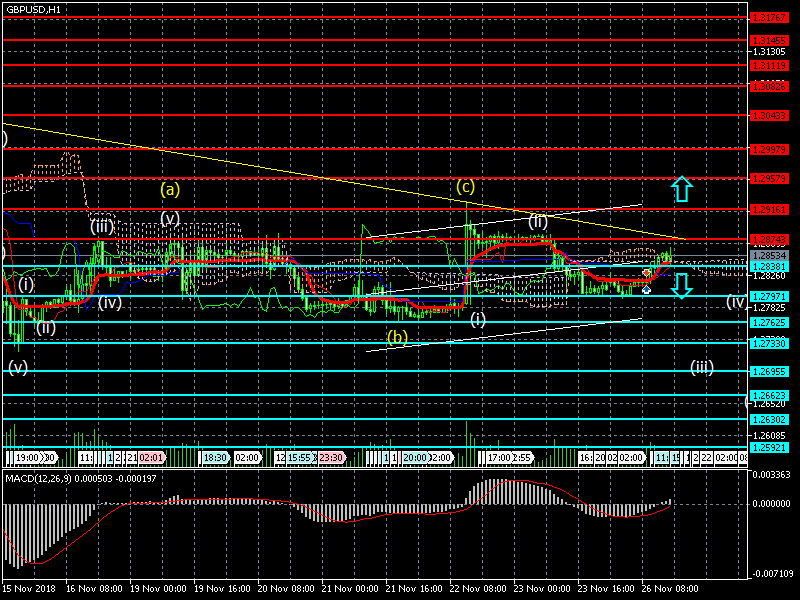Click the 23 Nov 16:00 time label
Viewport: 800px width, 600px height.
[606, 588]
